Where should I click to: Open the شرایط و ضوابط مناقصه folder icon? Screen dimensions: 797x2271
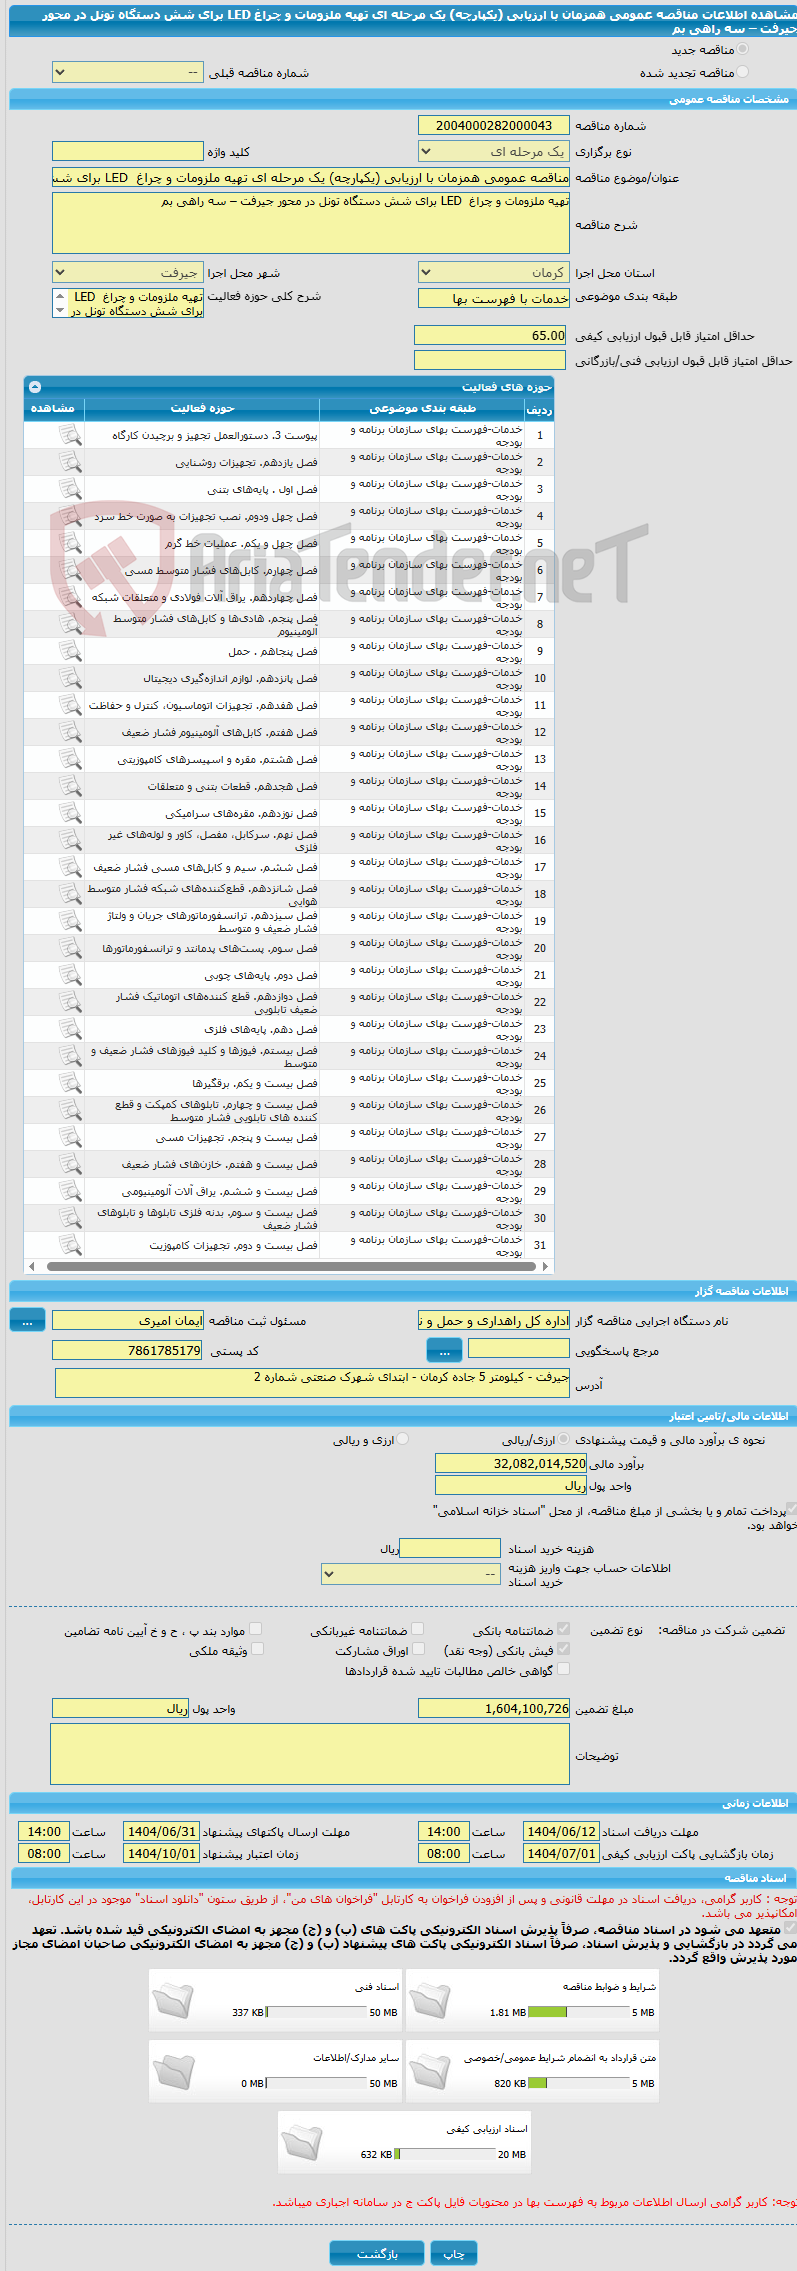[x=430, y=2000]
